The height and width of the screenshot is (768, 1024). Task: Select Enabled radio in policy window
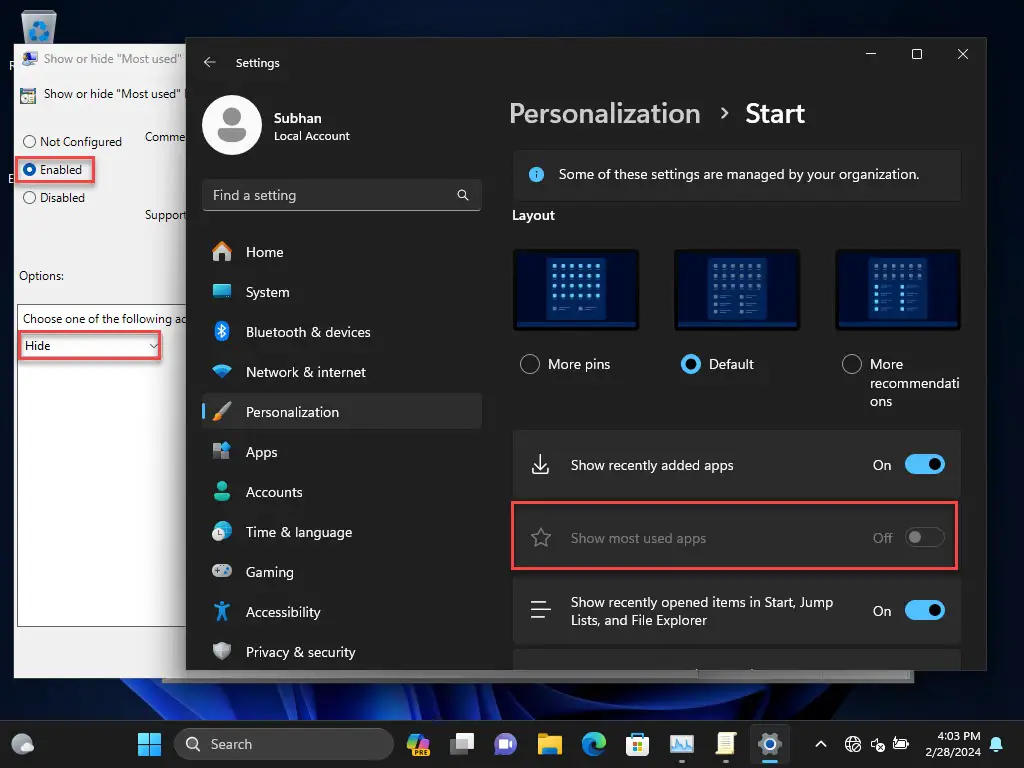29,170
